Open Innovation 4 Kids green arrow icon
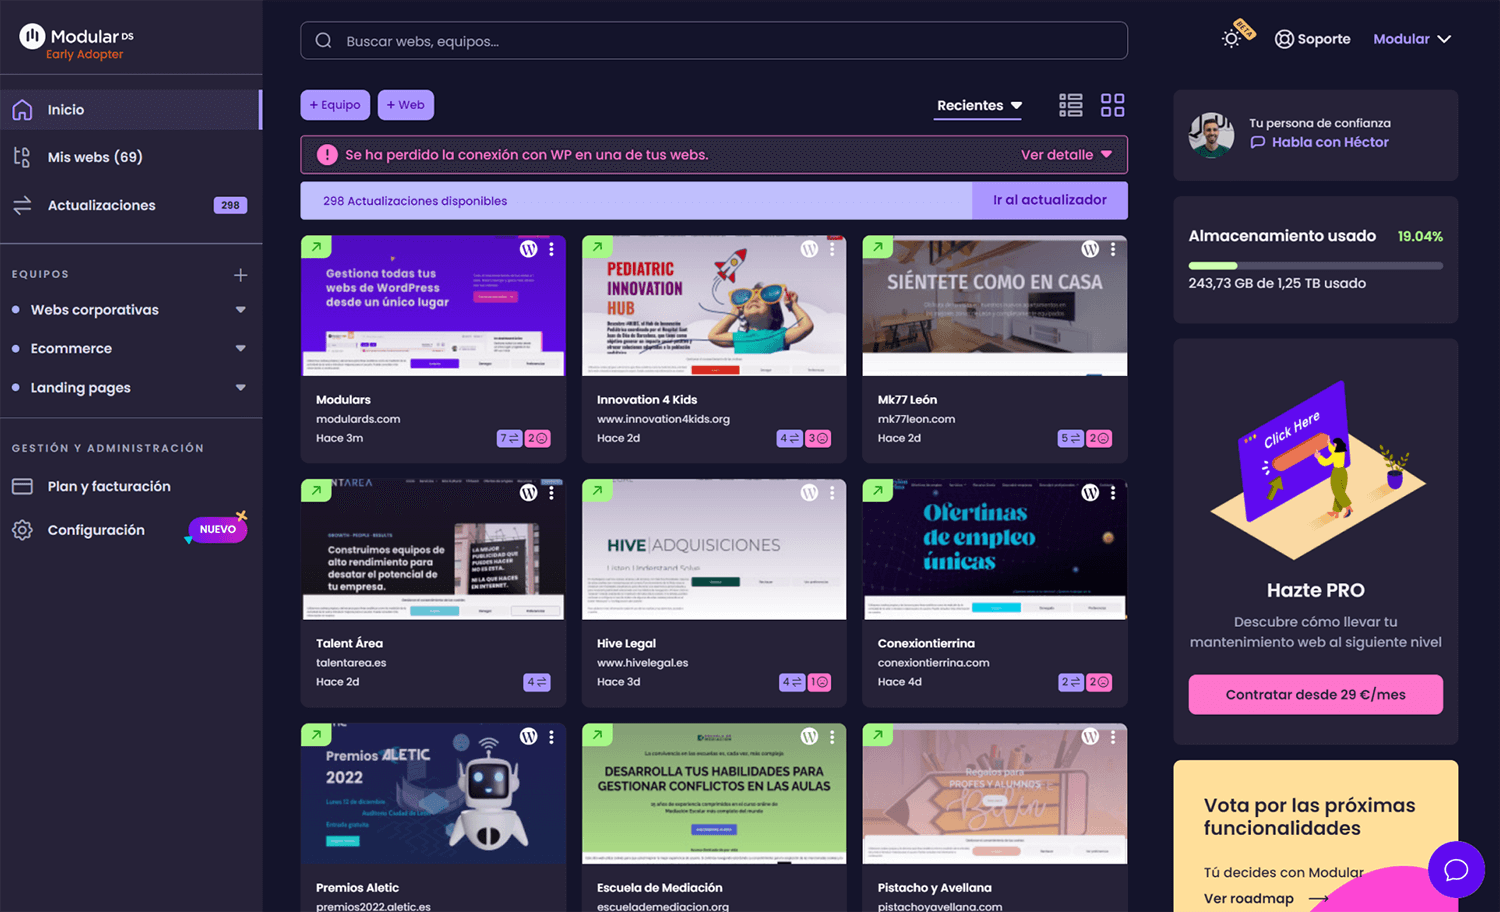This screenshot has height=912, width=1500. point(597,247)
